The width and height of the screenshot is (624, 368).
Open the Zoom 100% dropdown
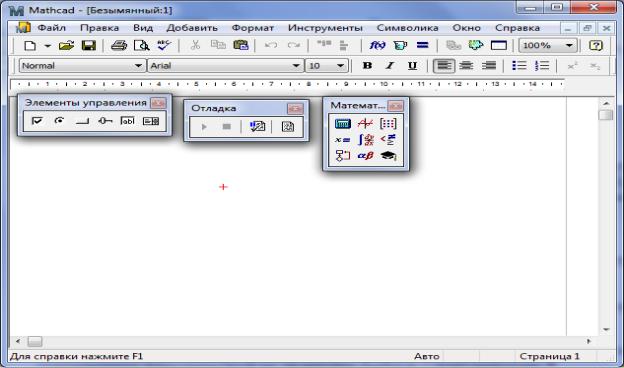click(x=569, y=46)
